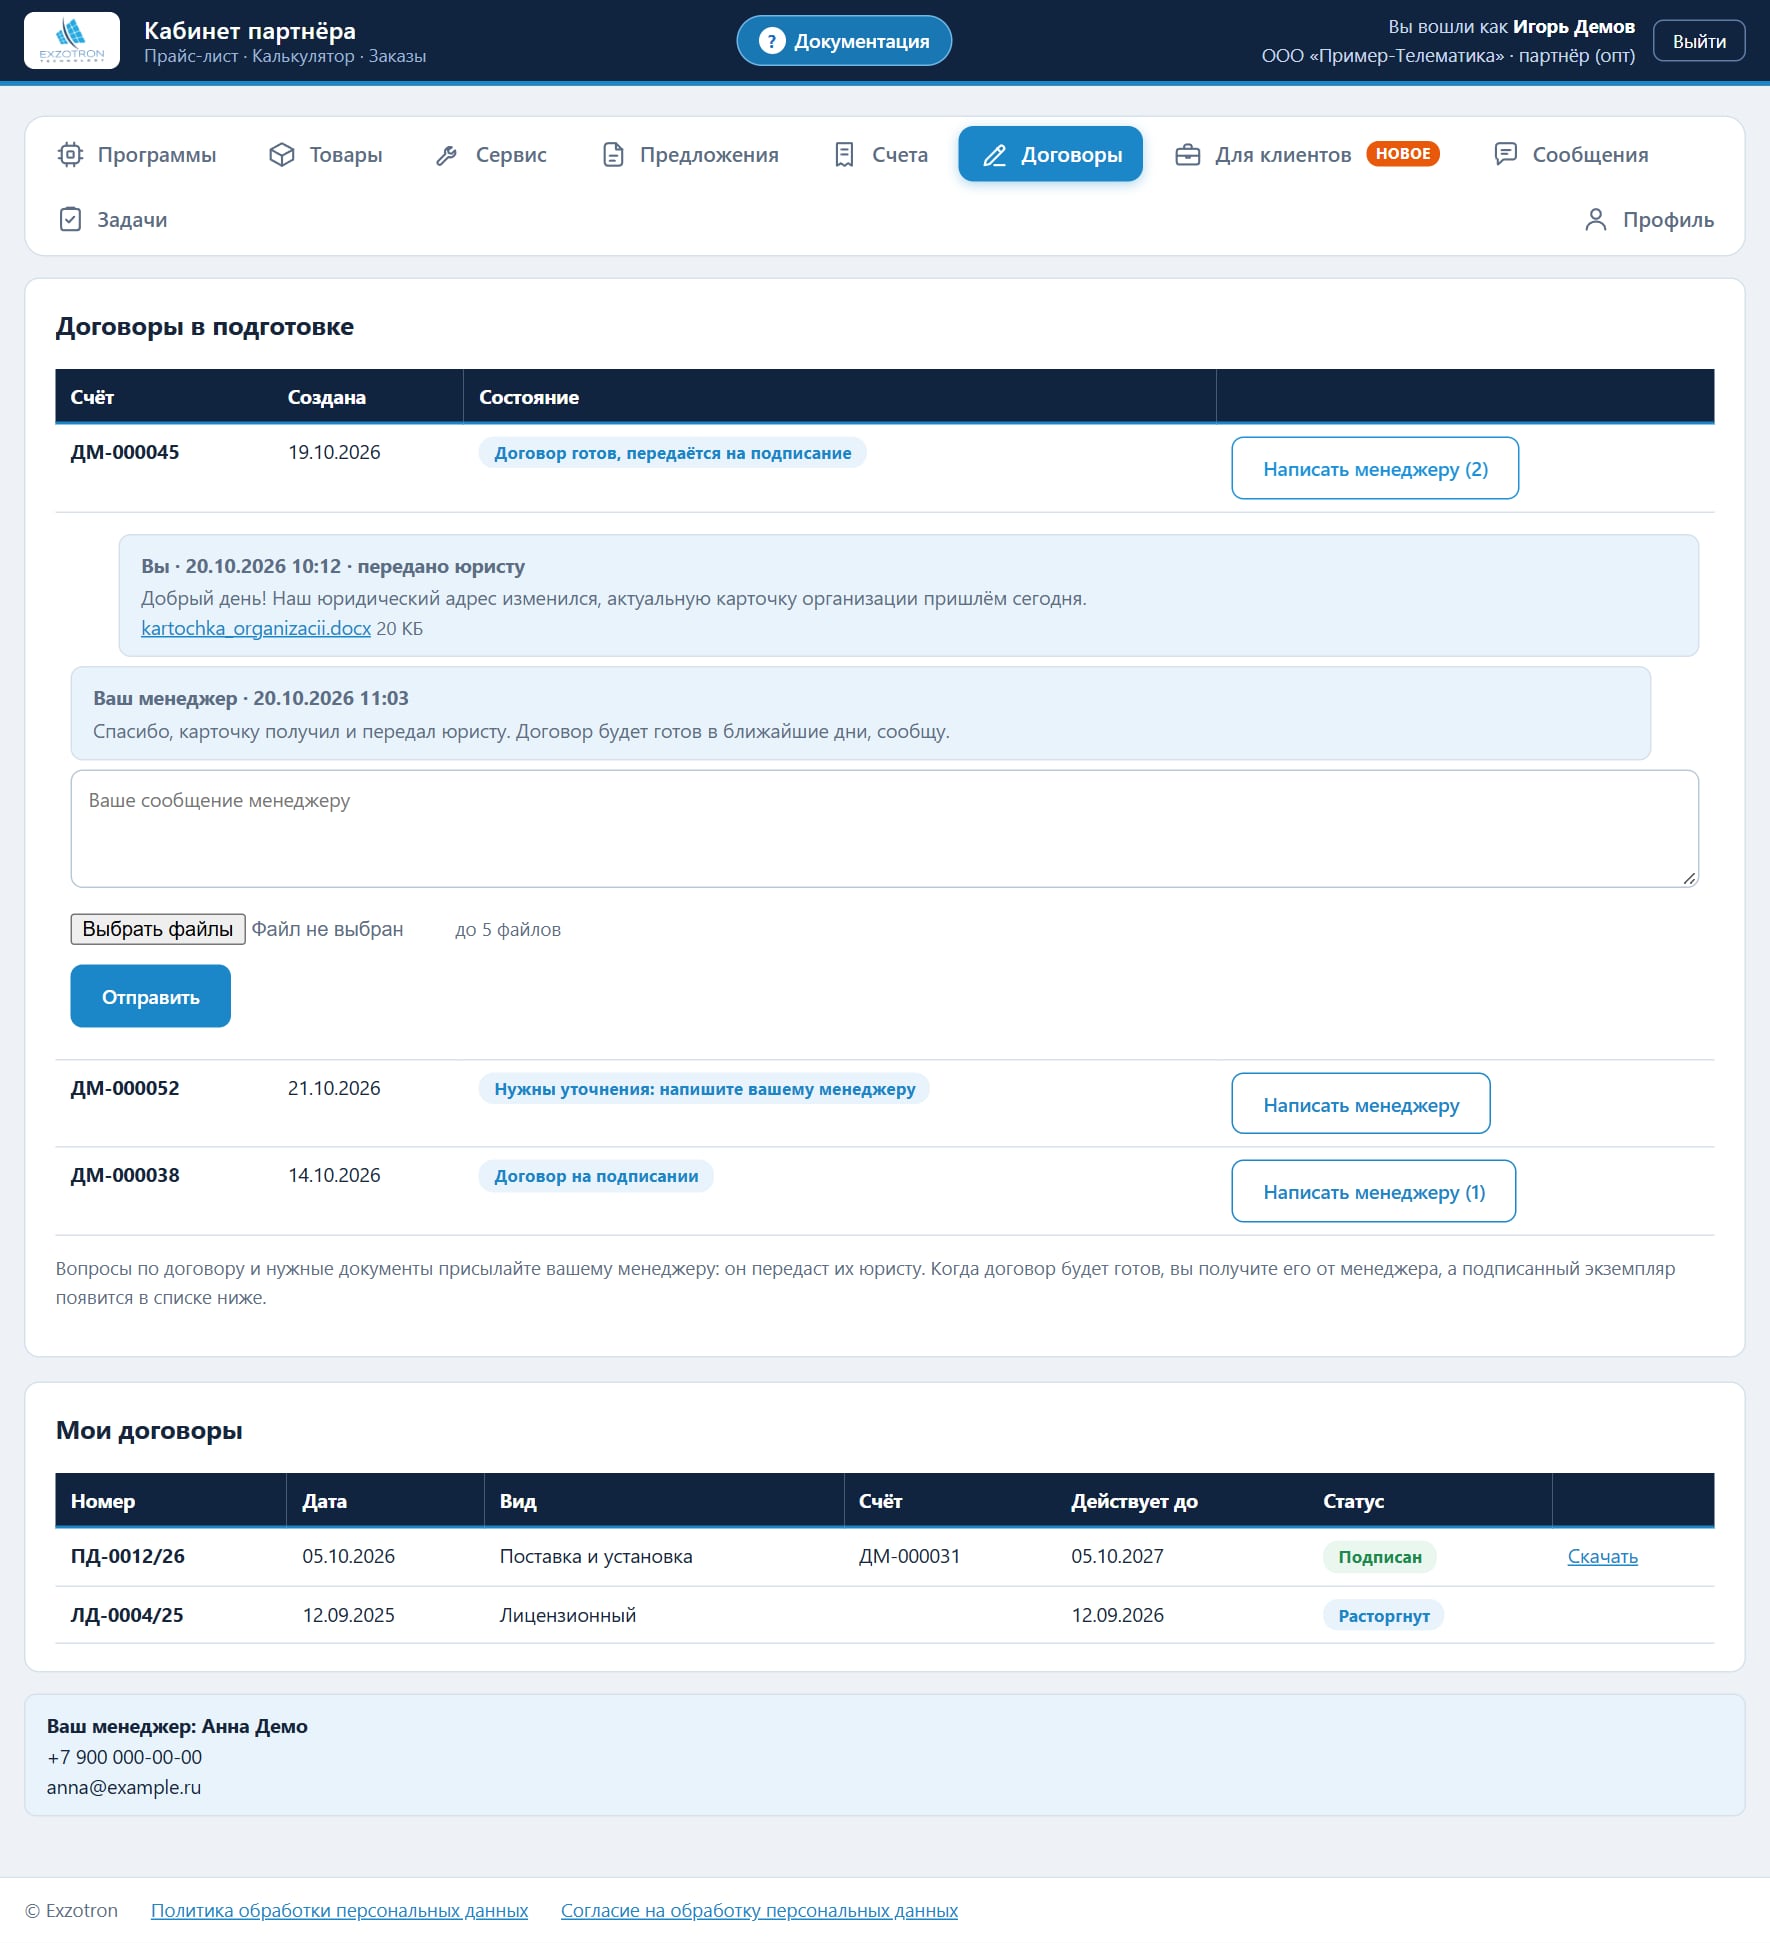This screenshot has height=1943, width=1770.
Task: Click the Программы chip icon
Action: [70, 155]
